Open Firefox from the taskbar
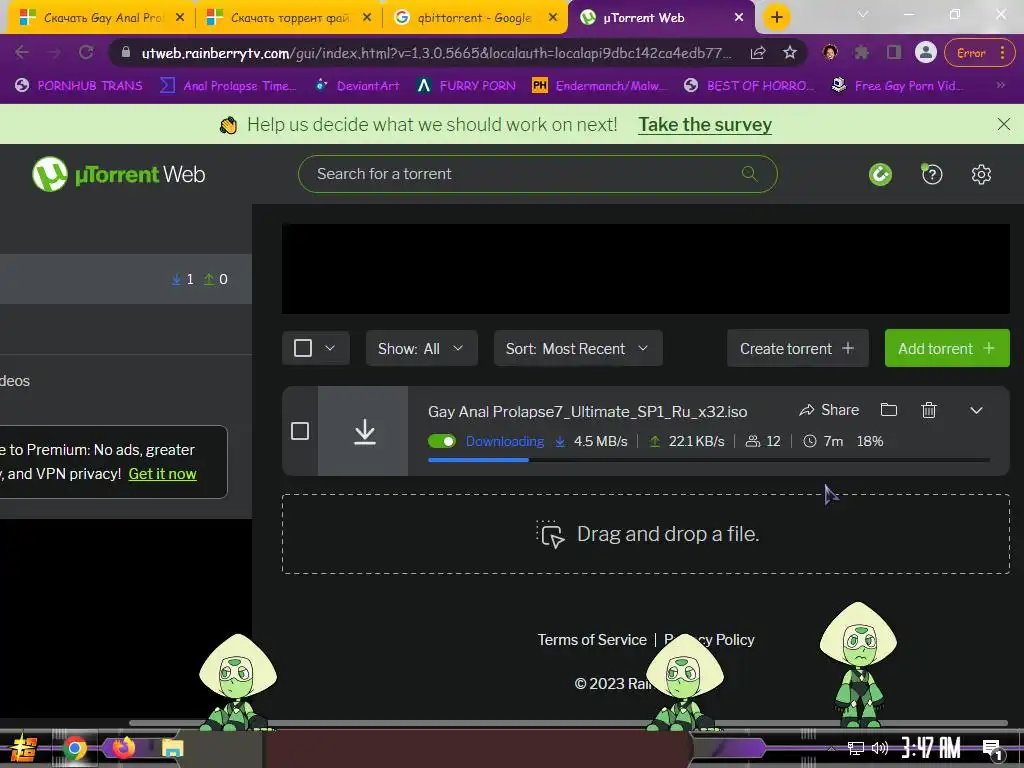Viewport: 1024px width, 768px height. (123, 747)
